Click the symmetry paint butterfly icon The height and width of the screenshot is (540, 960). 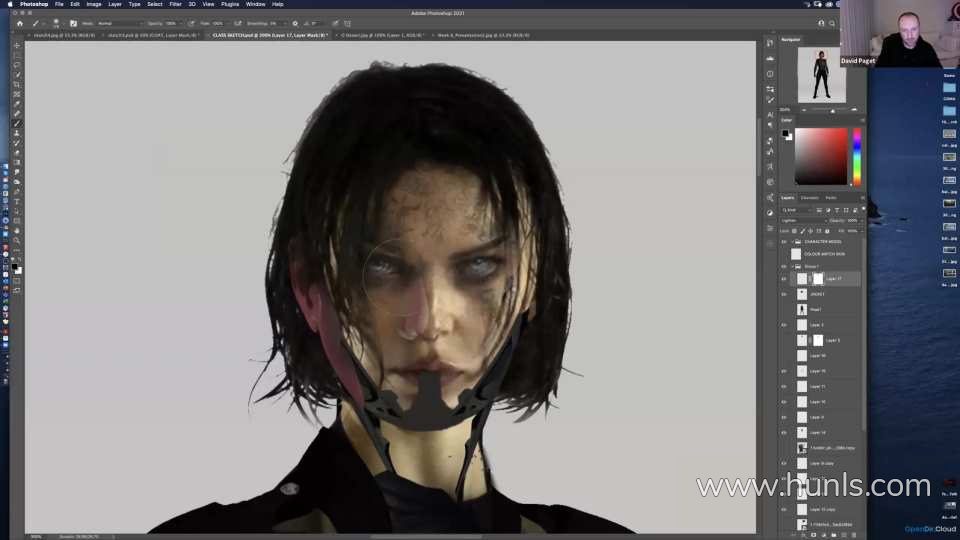347,23
